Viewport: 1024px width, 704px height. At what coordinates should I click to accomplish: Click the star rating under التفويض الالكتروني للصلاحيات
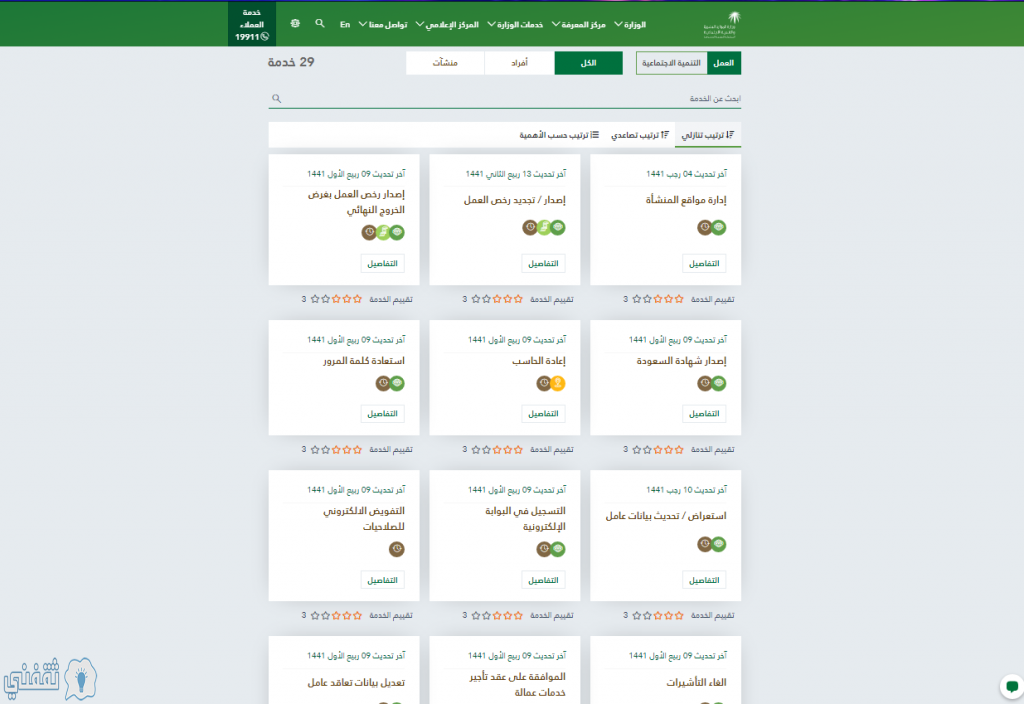pyautogui.click(x=336, y=615)
